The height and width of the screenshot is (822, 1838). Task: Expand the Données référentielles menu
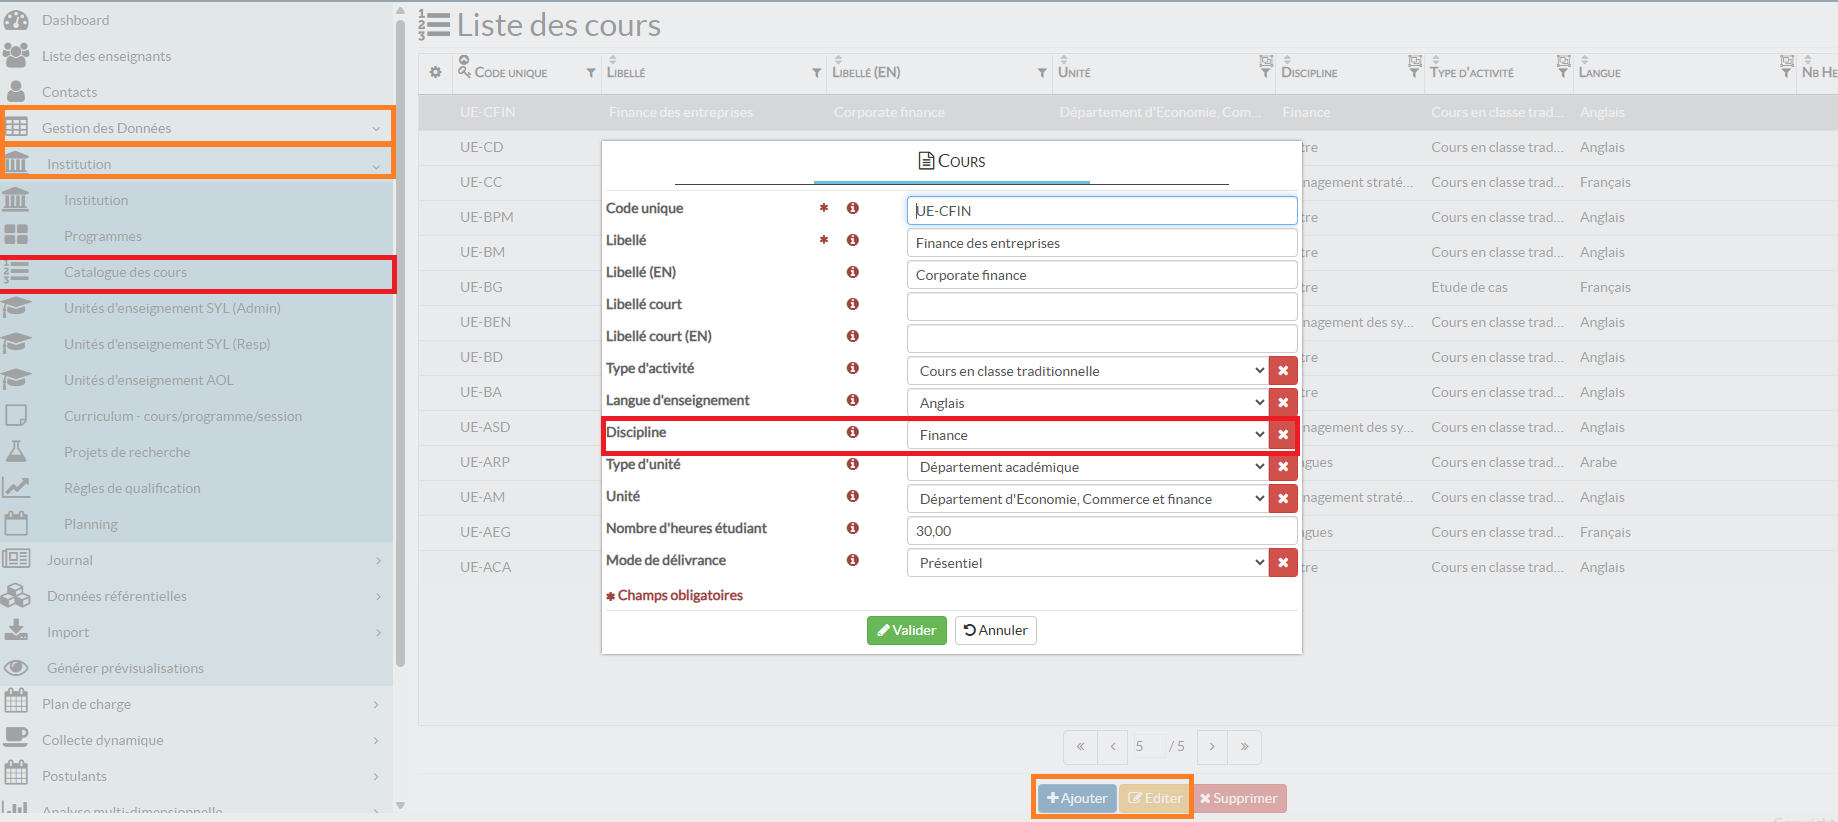[117, 596]
